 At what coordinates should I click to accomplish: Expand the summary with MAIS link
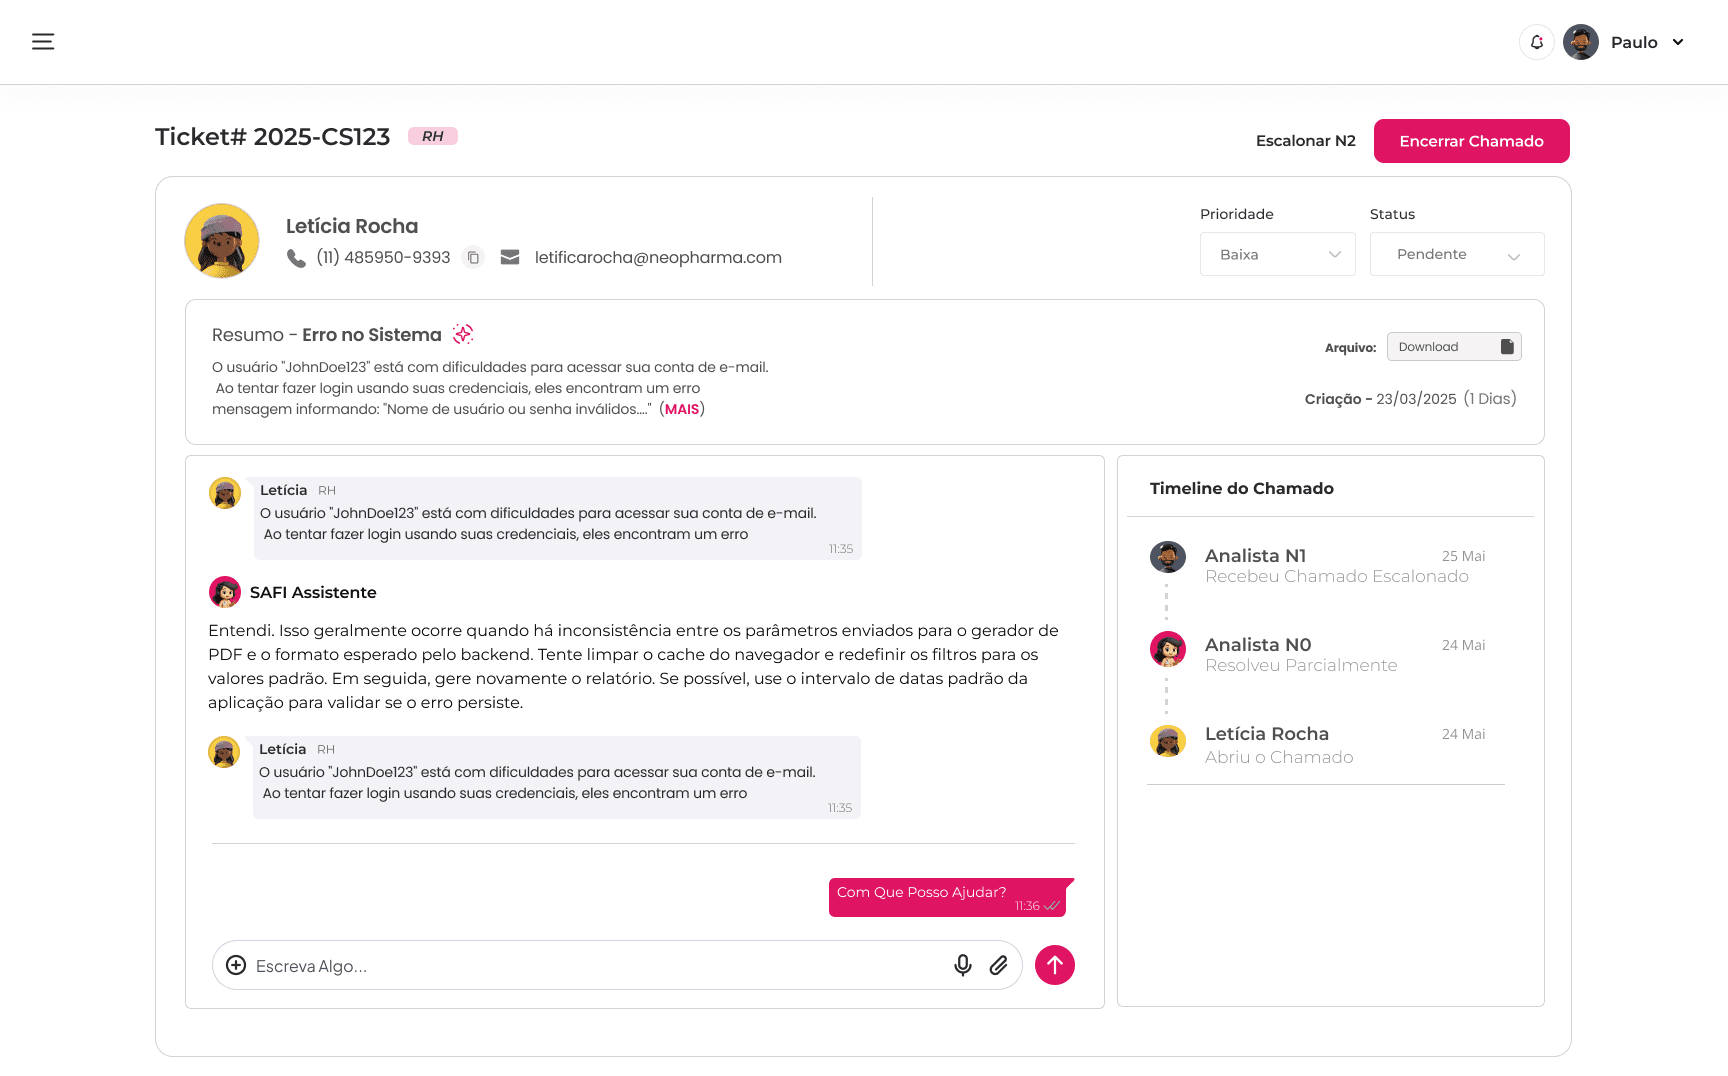[682, 409]
